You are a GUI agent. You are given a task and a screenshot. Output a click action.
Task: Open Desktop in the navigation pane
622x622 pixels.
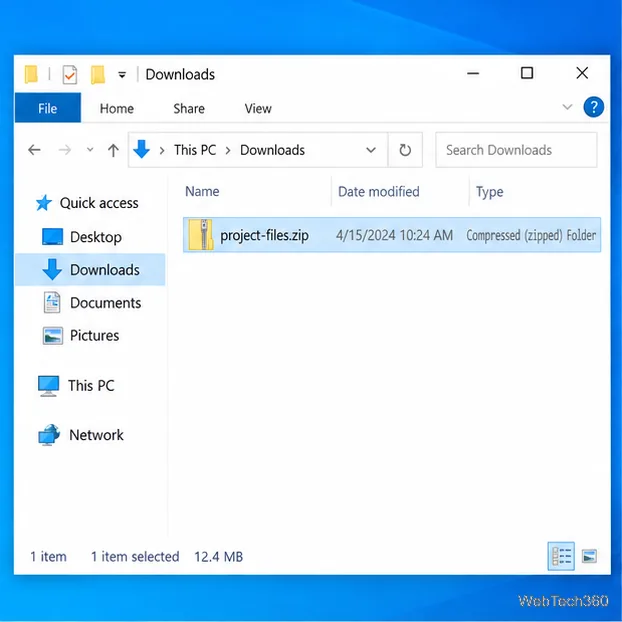96,237
